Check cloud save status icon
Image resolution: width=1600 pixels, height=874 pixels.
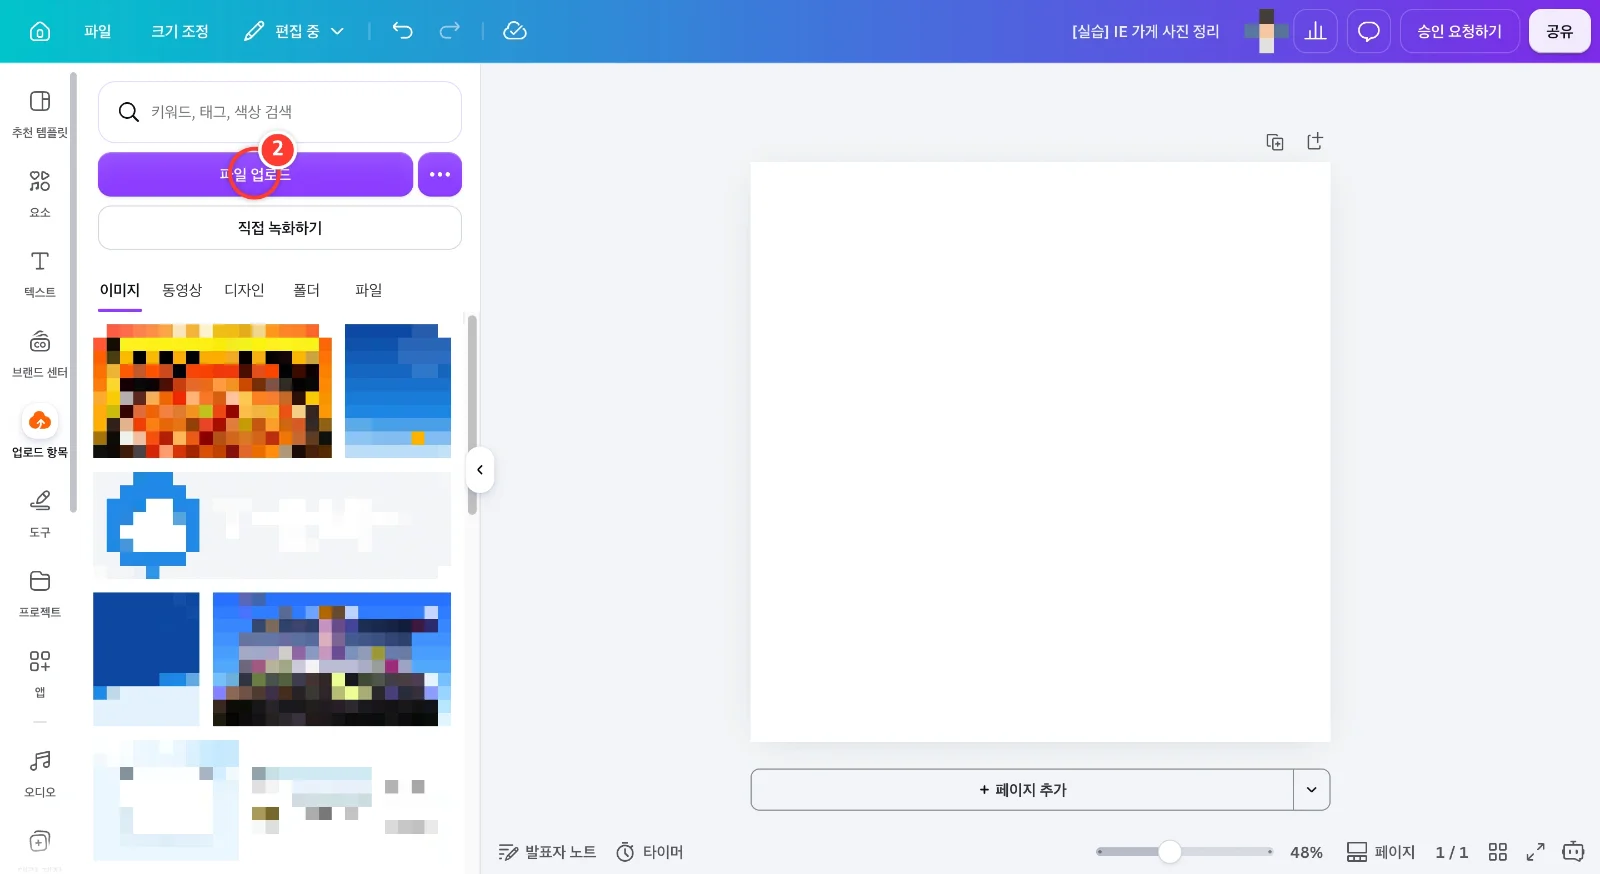pos(515,31)
